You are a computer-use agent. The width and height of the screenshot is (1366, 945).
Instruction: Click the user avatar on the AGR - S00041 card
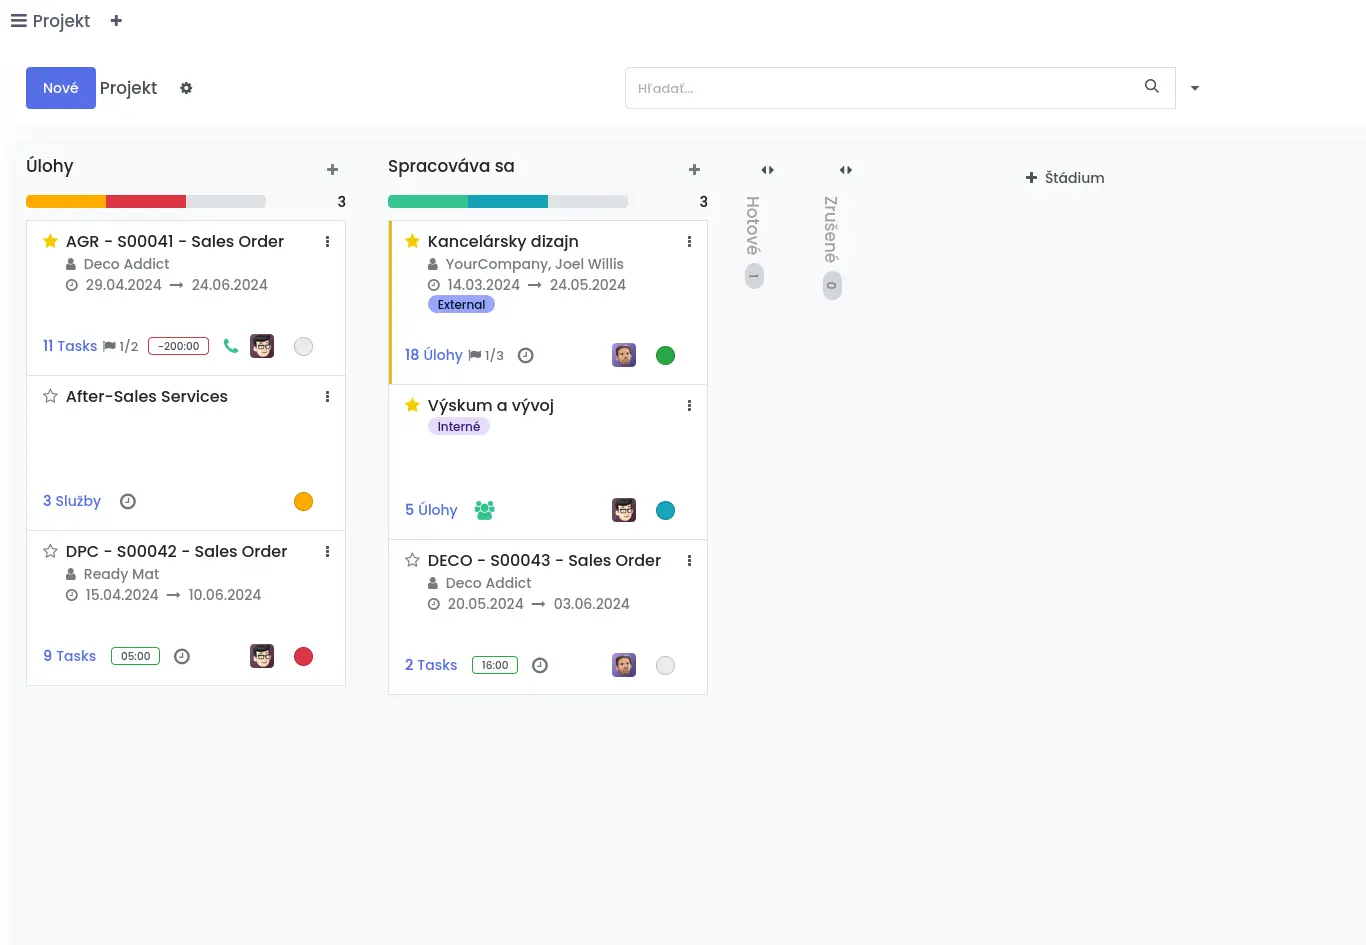(262, 346)
